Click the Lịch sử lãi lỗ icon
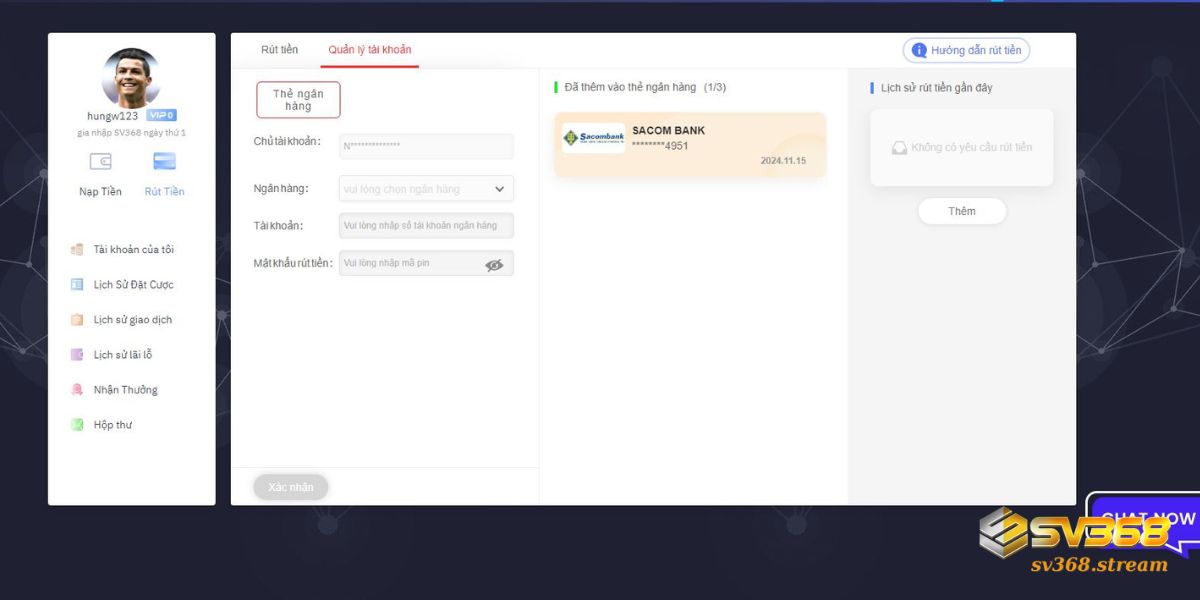 77,355
